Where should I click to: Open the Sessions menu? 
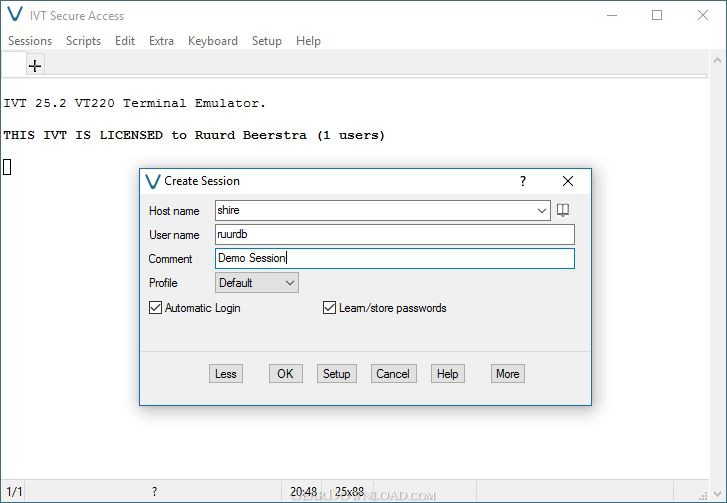pyautogui.click(x=30, y=41)
